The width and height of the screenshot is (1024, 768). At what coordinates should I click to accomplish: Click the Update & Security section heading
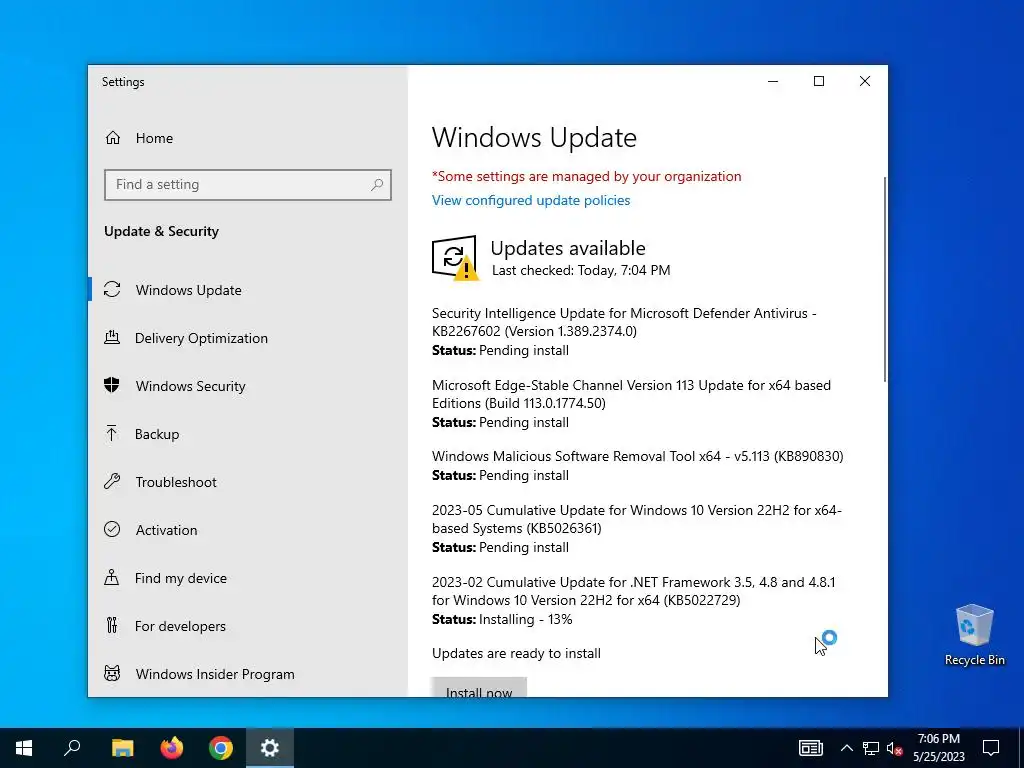tap(161, 231)
